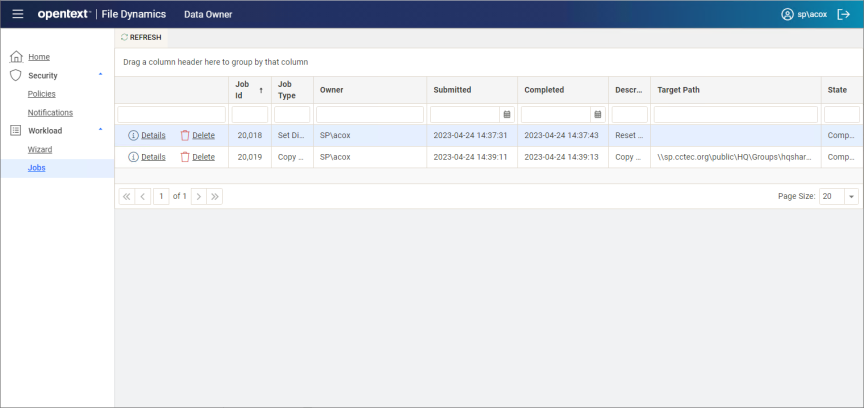The height and width of the screenshot is (408, 864).
Task: Click the State filter field
Action: (x=842, y=115)
